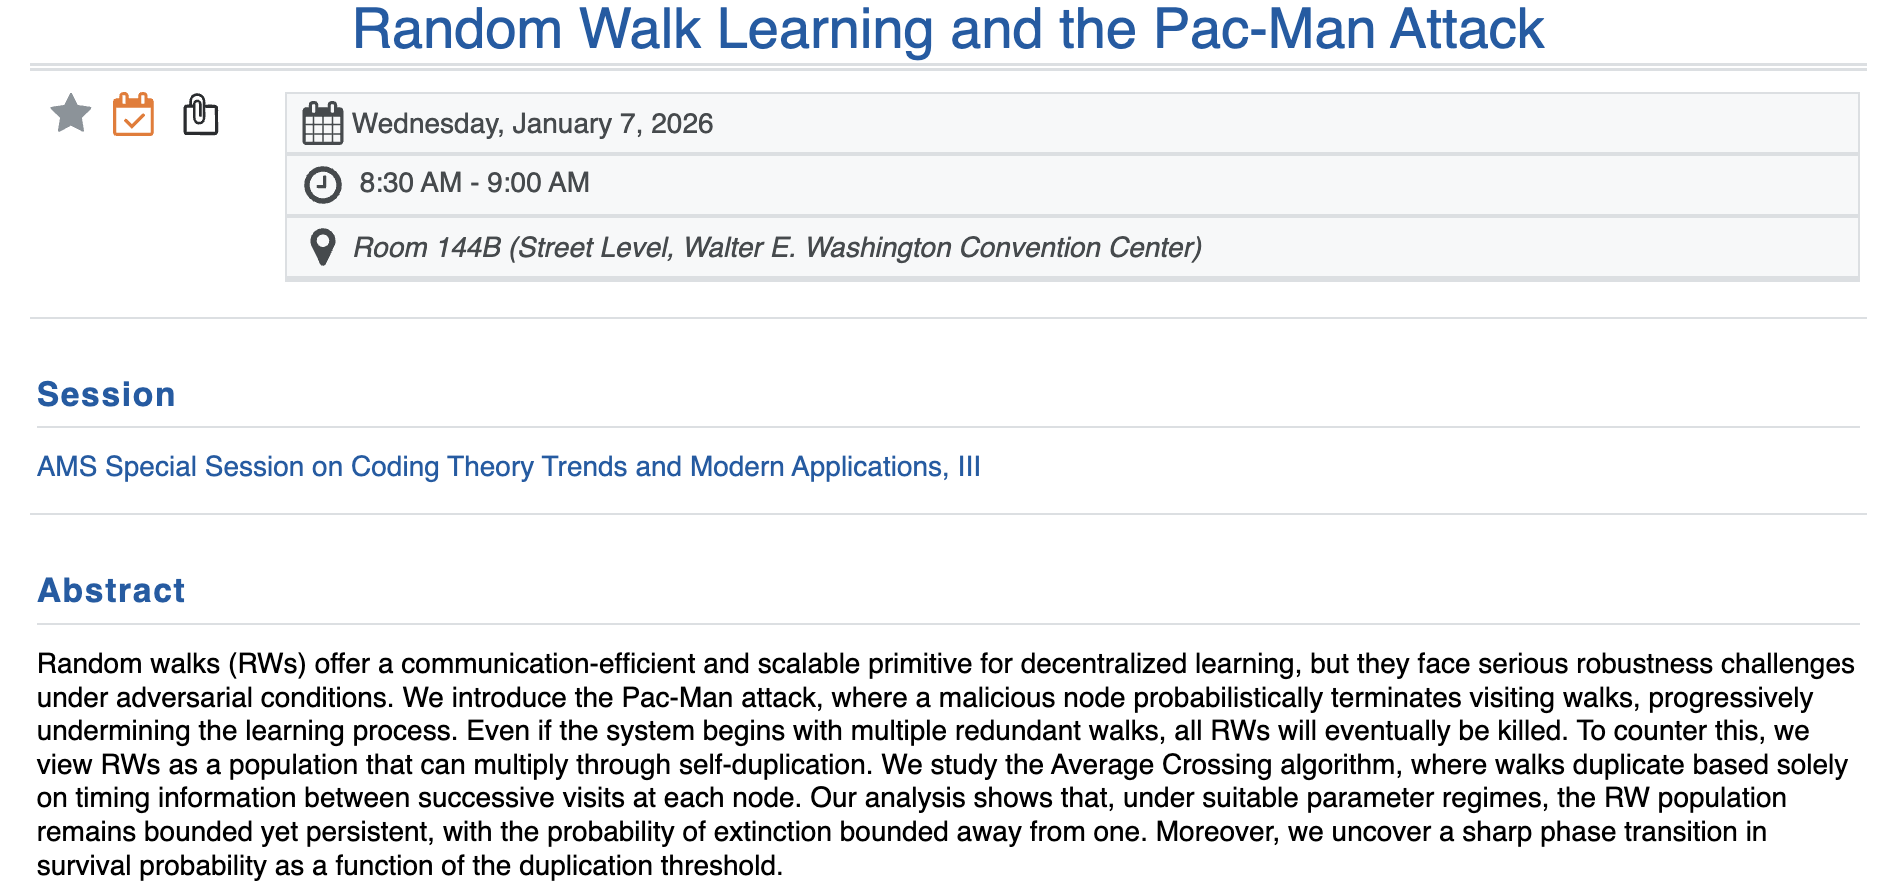
Task: Click the Random Walk Learning title
Action: [947, 29]
